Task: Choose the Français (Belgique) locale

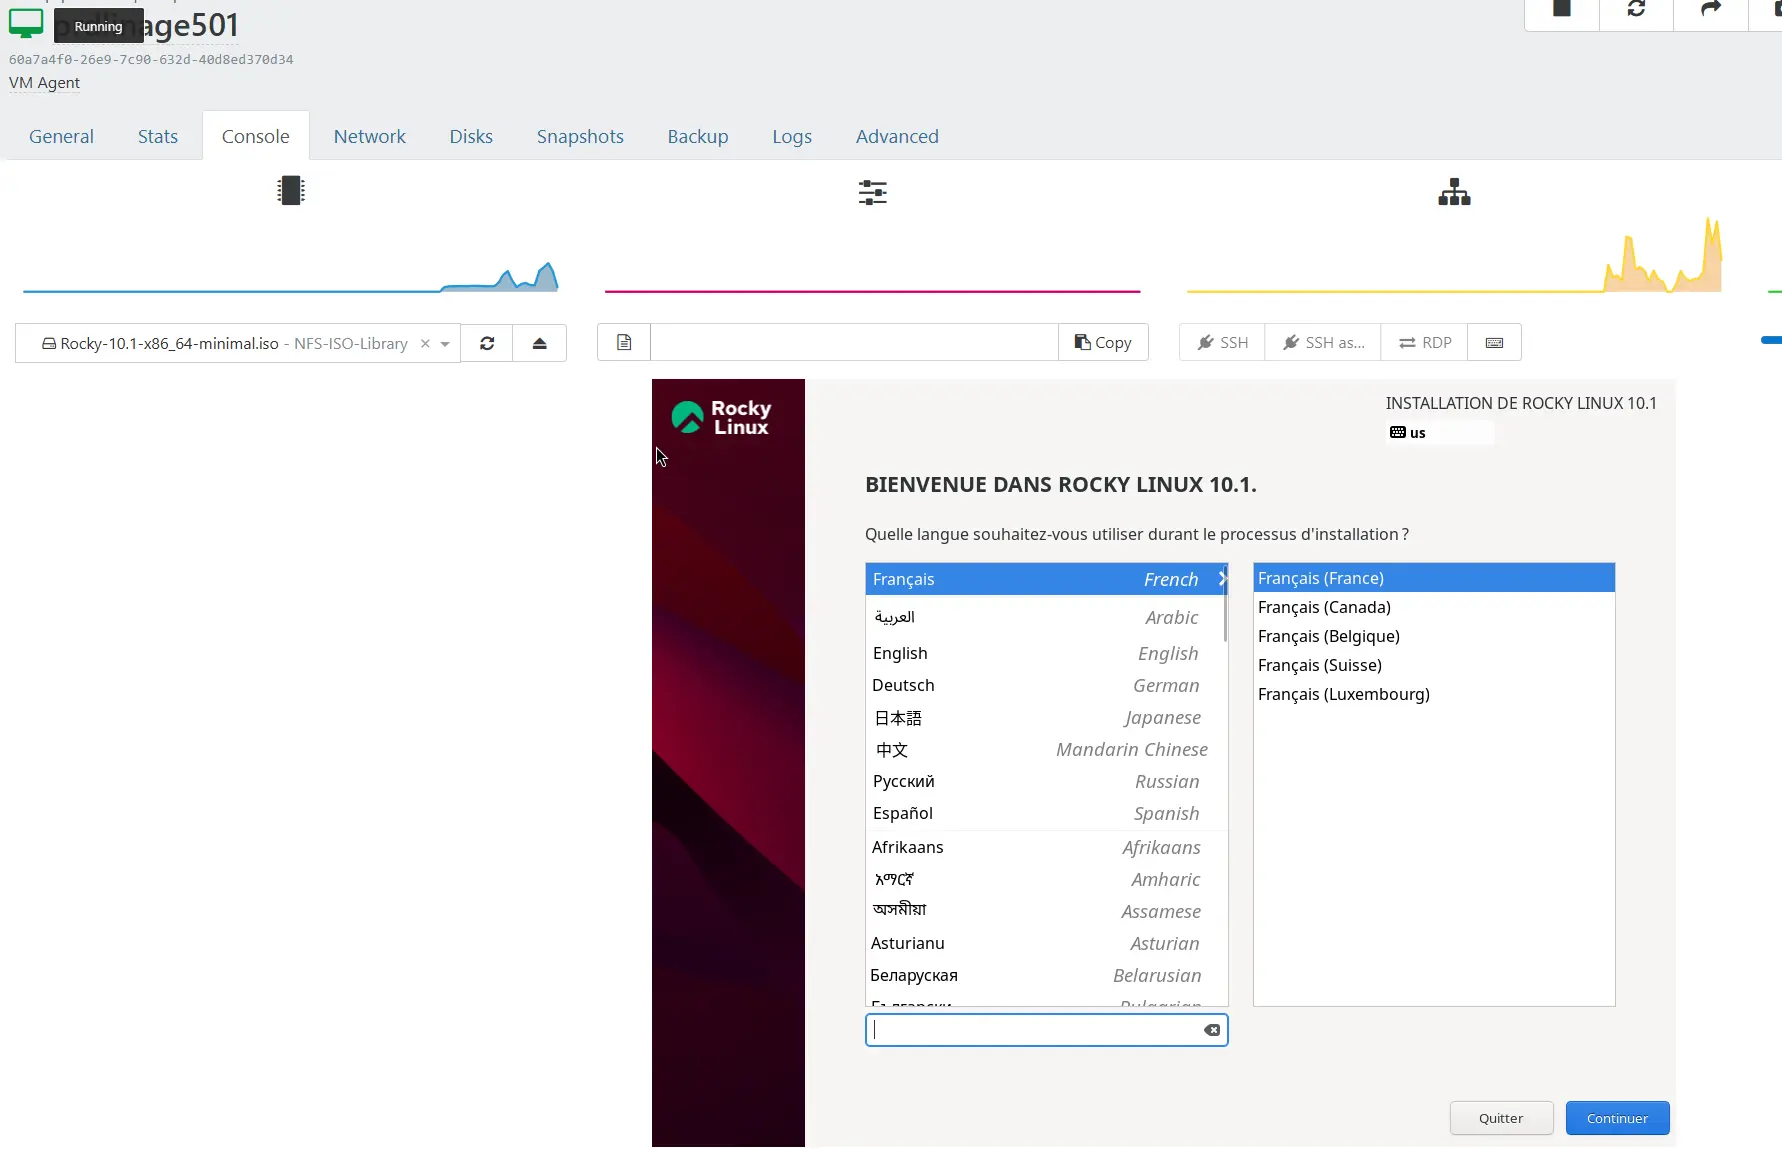Action: coord(1434,636)
